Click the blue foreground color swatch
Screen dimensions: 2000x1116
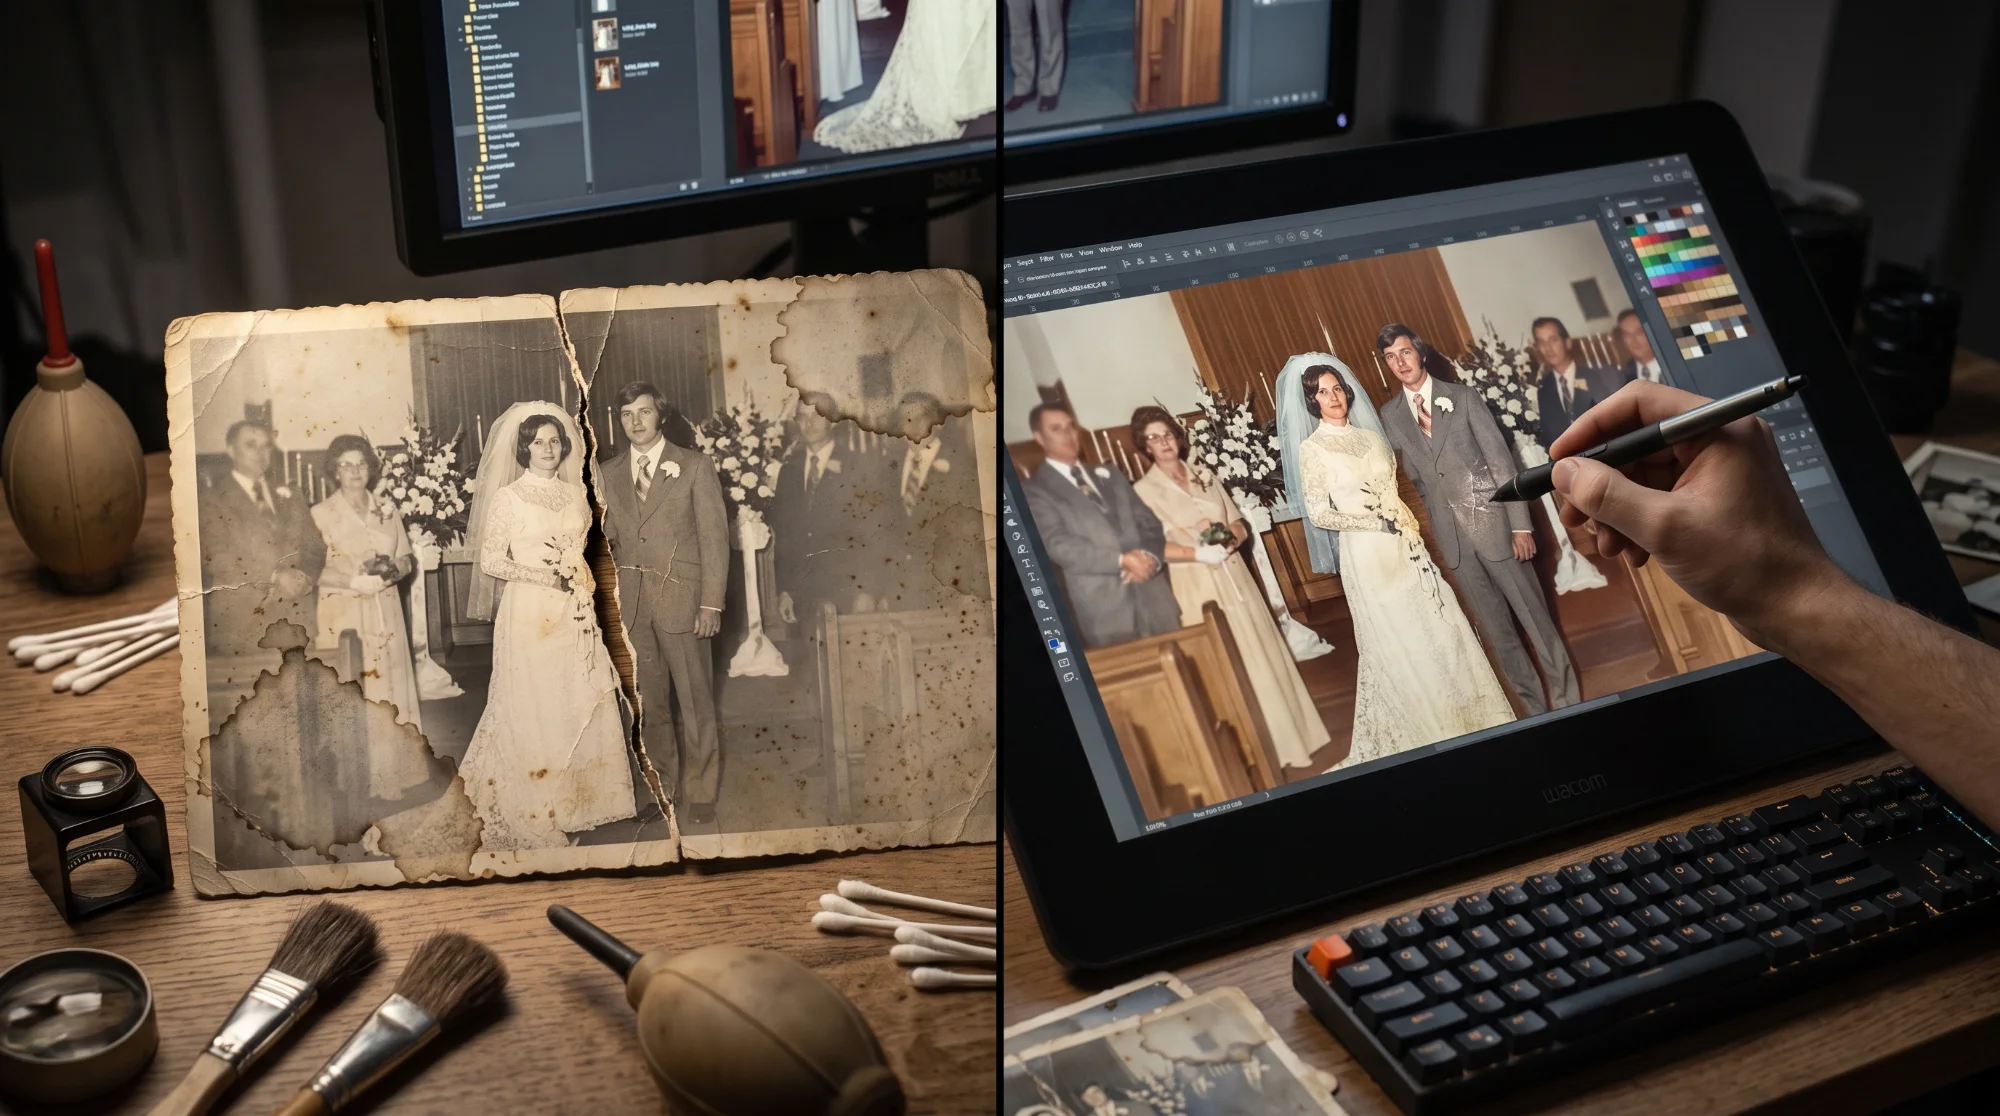pos(1054,644)
